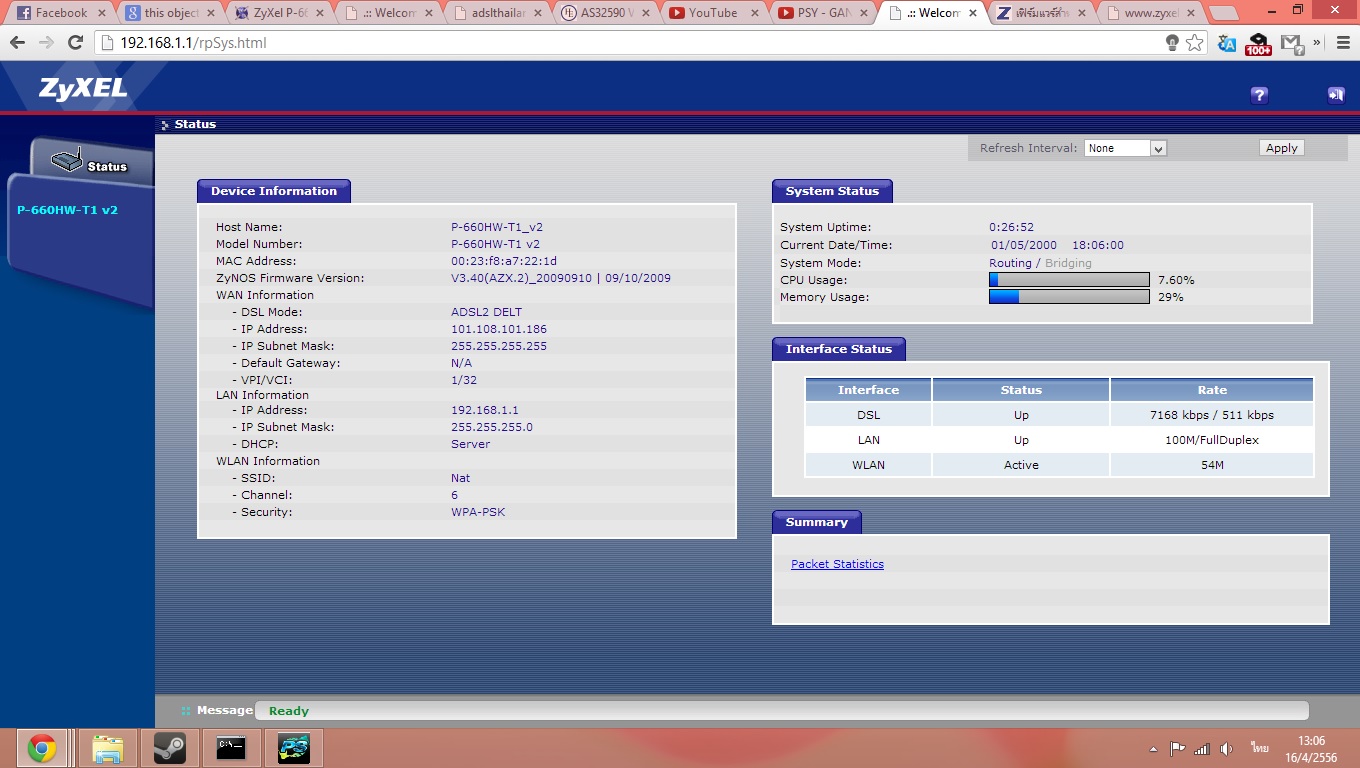This screenshot has width=1360, height=768.
Task: Open the taskbar clock and date
Action: tap(1311, 749)
